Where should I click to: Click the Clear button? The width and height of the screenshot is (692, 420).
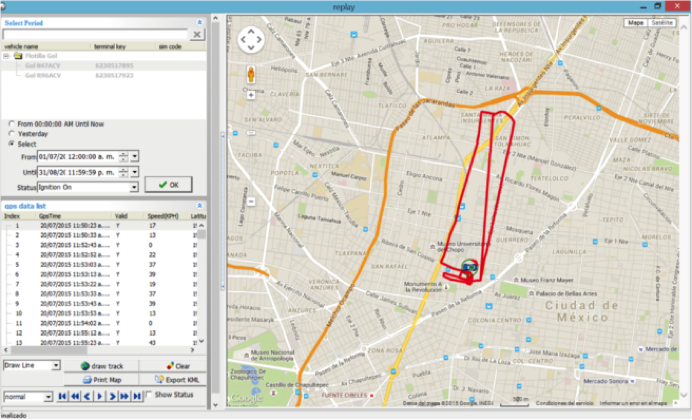tap(178, 366)
